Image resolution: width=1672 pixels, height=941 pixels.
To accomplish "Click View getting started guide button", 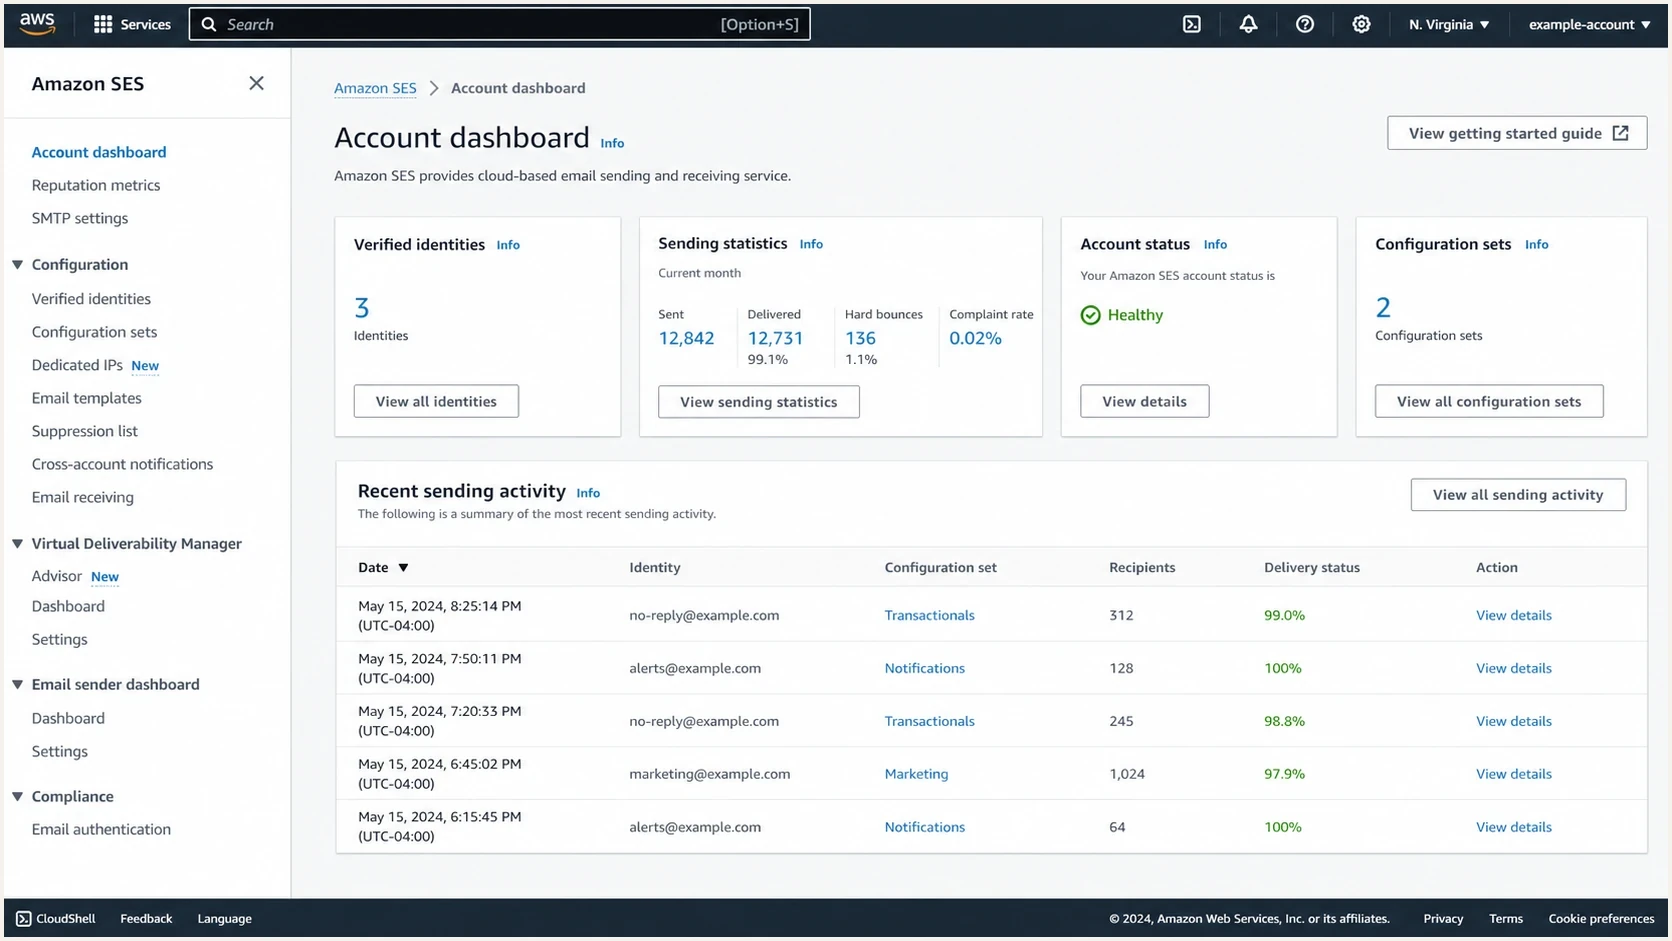I will click(x=1517, y=133).
